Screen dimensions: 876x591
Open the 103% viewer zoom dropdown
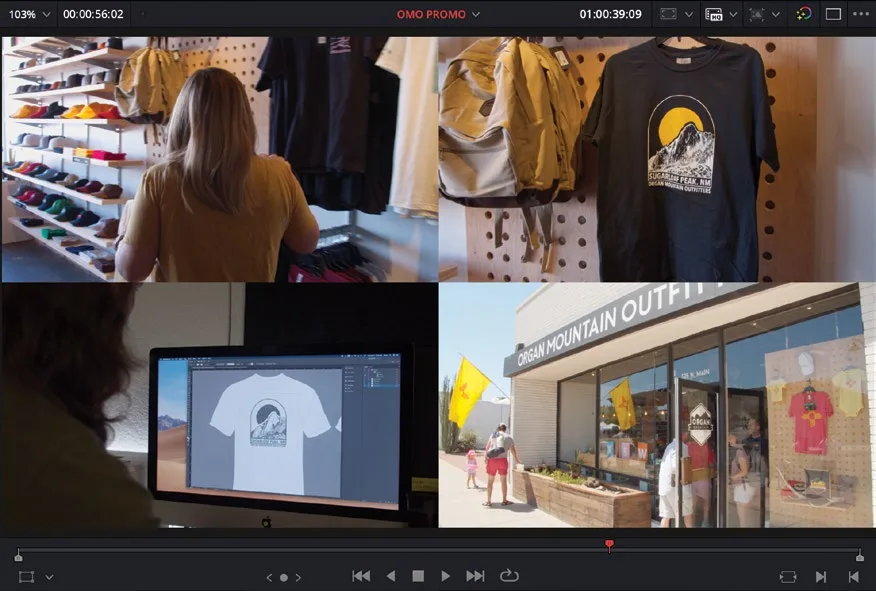29,14
